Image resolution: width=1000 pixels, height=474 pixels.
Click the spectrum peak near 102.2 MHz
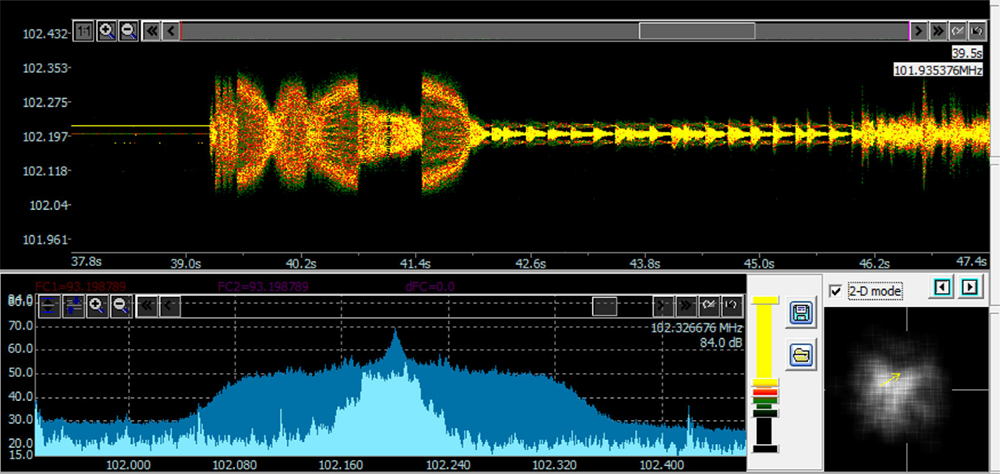[395, 335]
